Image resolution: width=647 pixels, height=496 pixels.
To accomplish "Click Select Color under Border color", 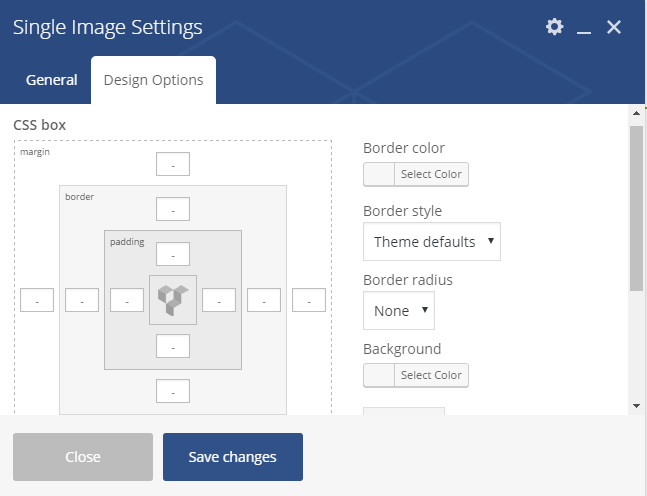I will click(431, 174).
